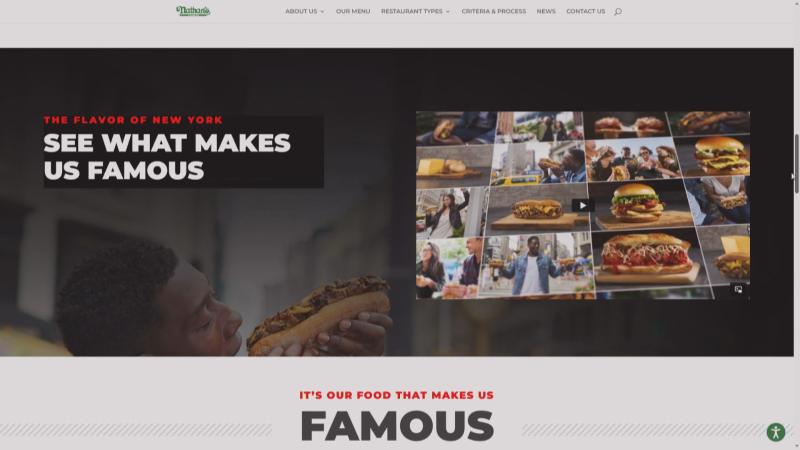The width and height of the screenshot is (800, 450).
Task: Click the man in denim jacket video tile
Action: point(536,264)
